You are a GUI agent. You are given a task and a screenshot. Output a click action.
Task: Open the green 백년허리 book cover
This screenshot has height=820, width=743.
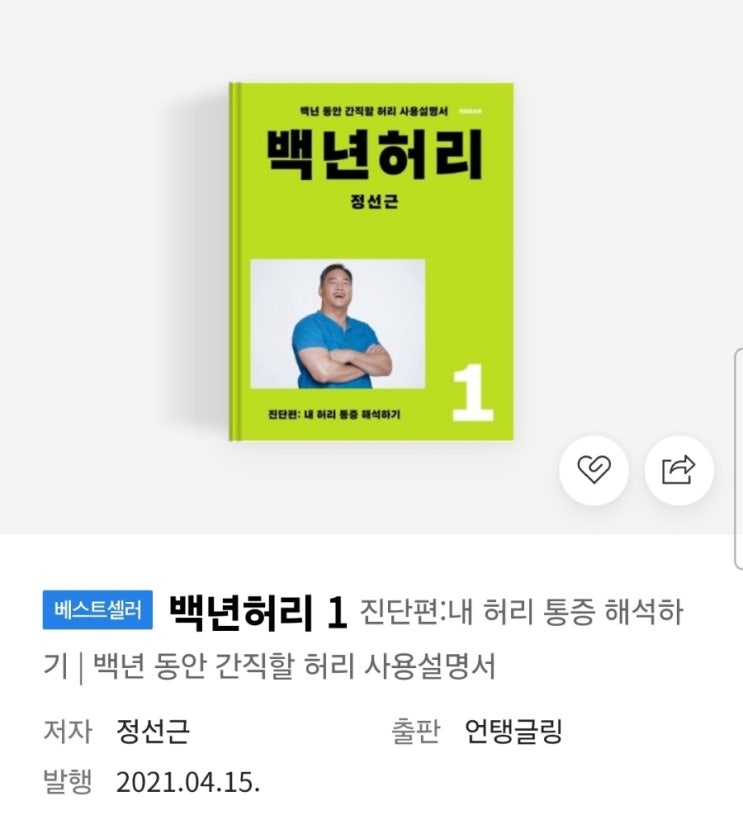tap(371, 261)
